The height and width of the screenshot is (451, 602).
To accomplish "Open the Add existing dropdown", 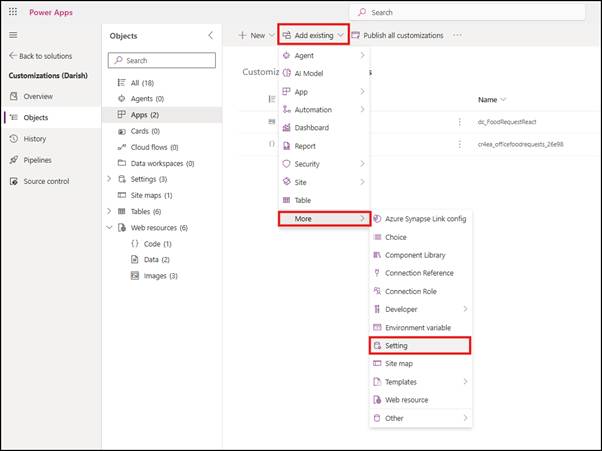I will point(313,35).
